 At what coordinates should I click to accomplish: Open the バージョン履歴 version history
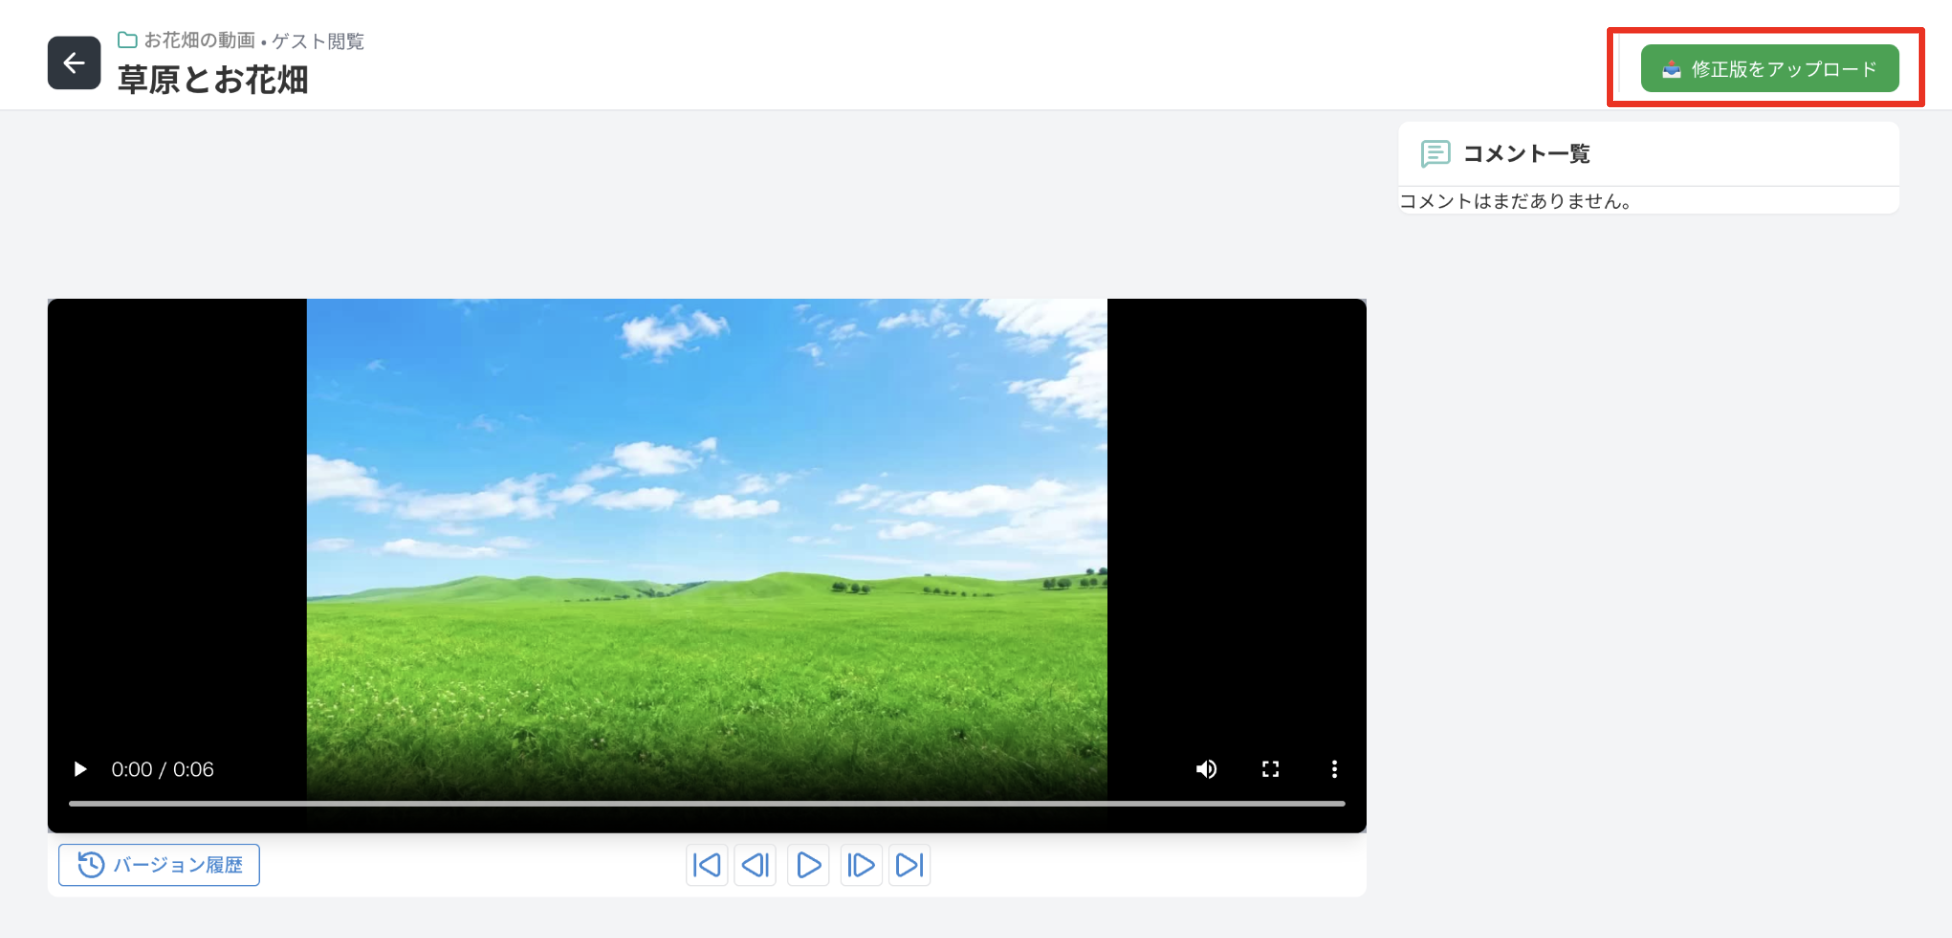[159, 865]
